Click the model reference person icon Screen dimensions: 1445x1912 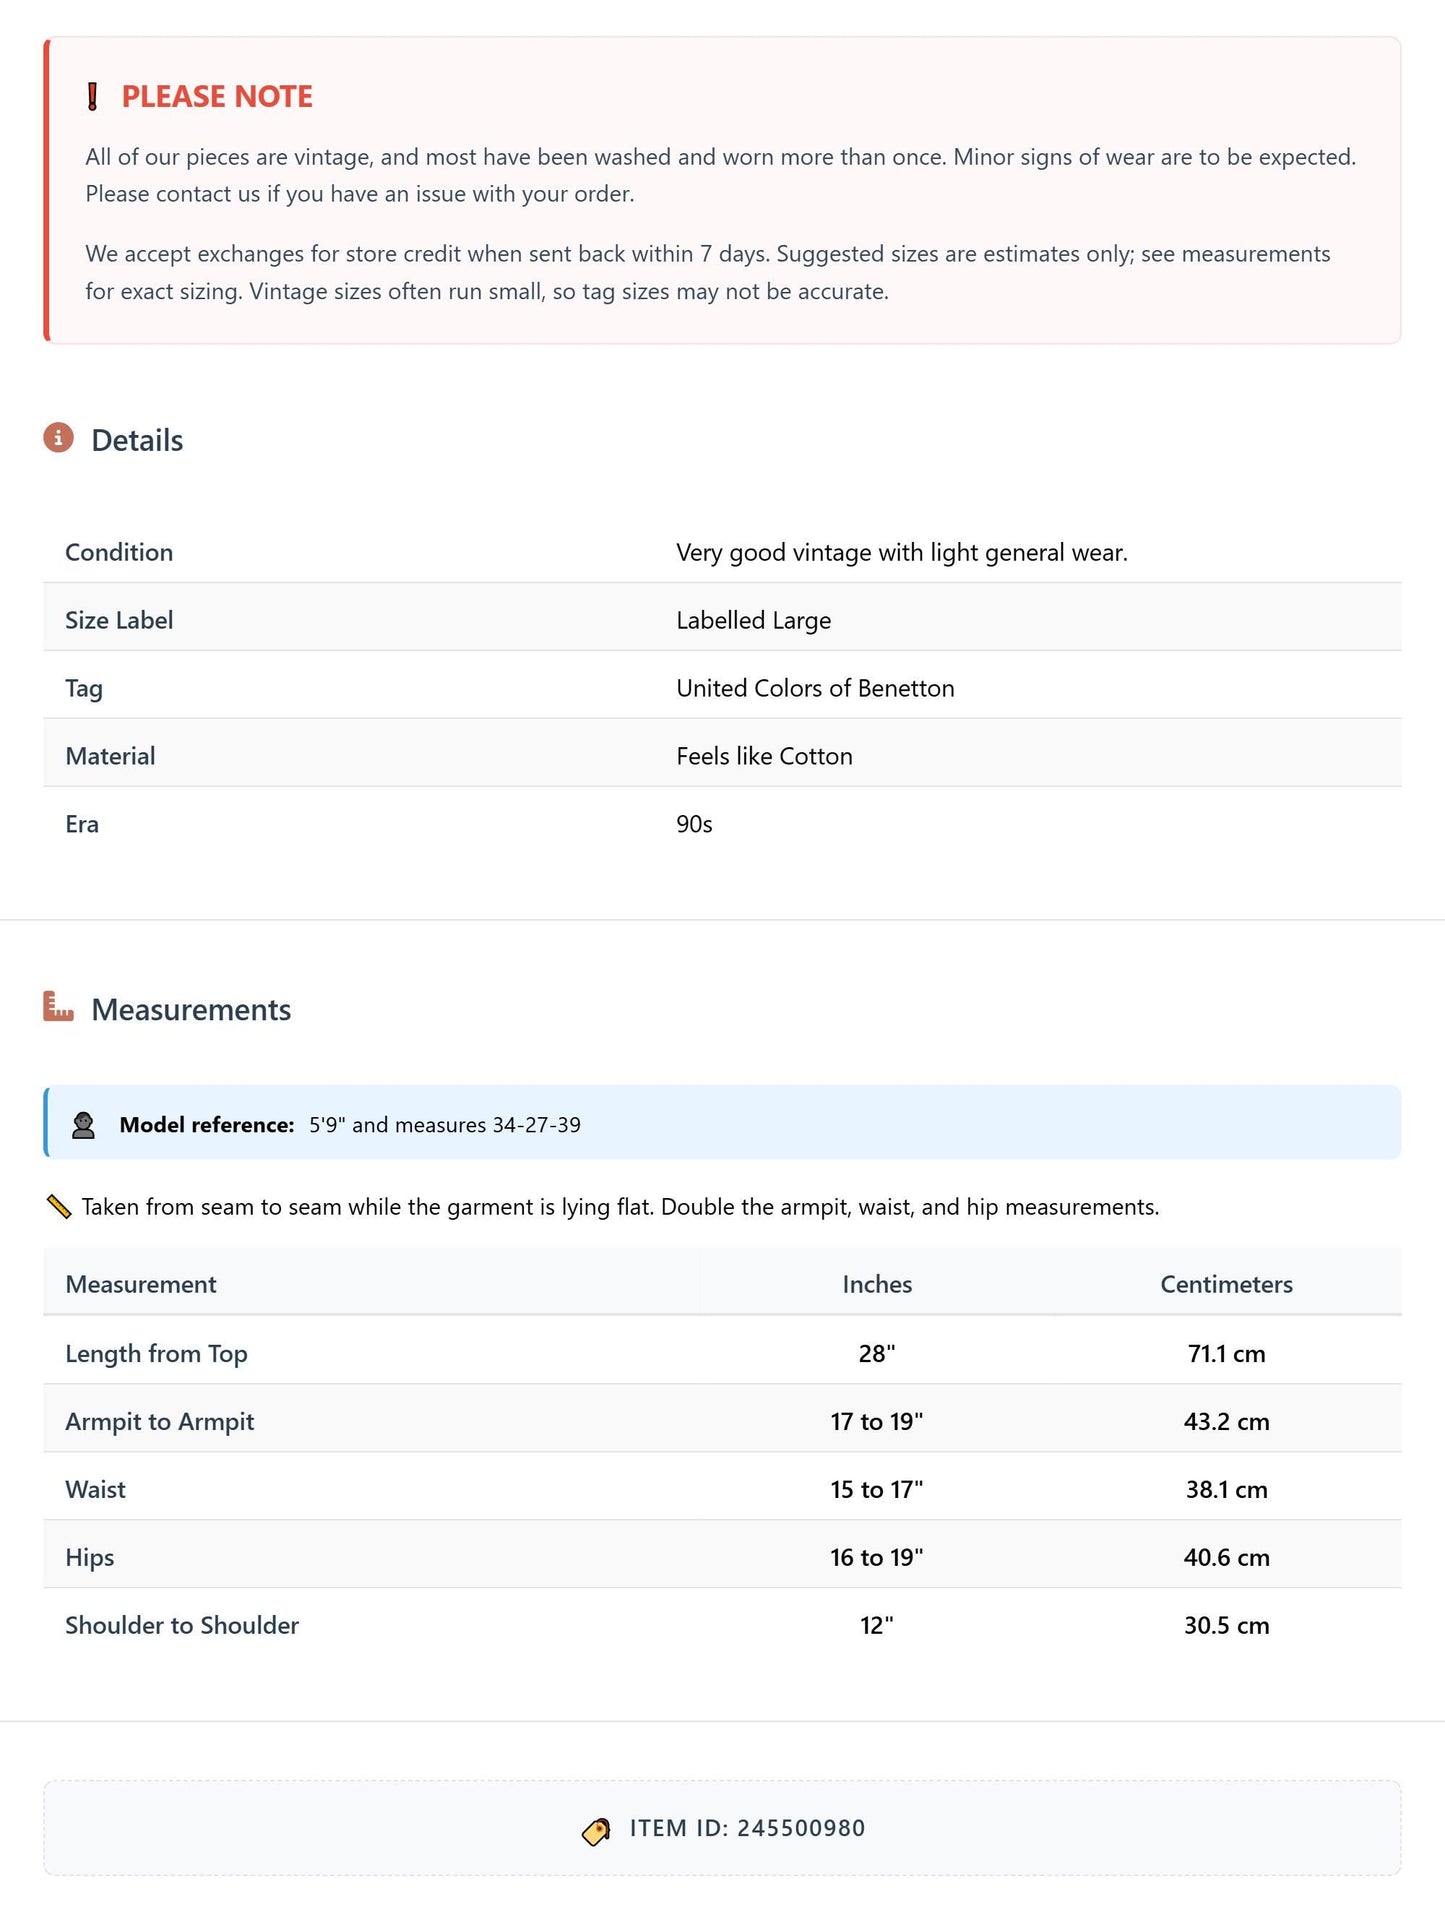point(83,1125)
